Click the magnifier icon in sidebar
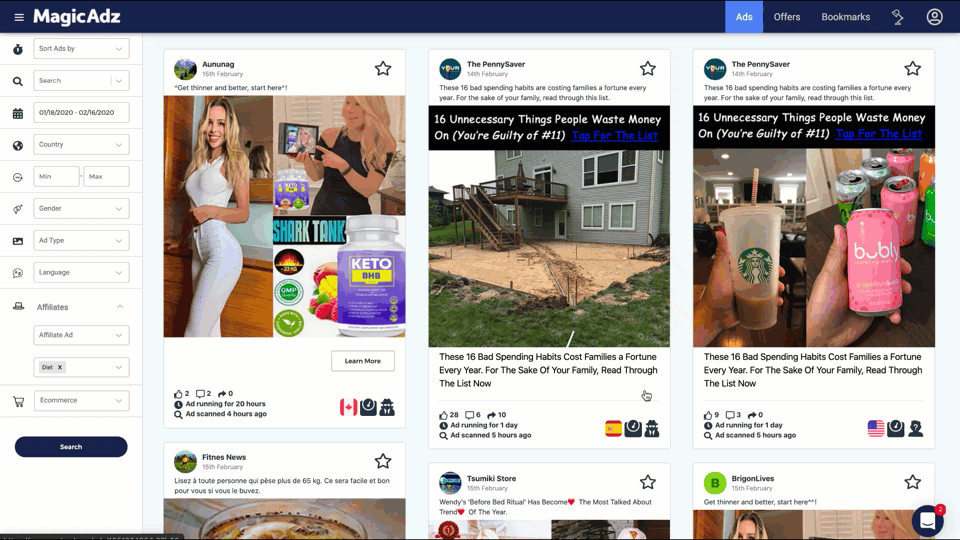Image resolution: width=960 pixels, height=540 pixels. [18, 81]
